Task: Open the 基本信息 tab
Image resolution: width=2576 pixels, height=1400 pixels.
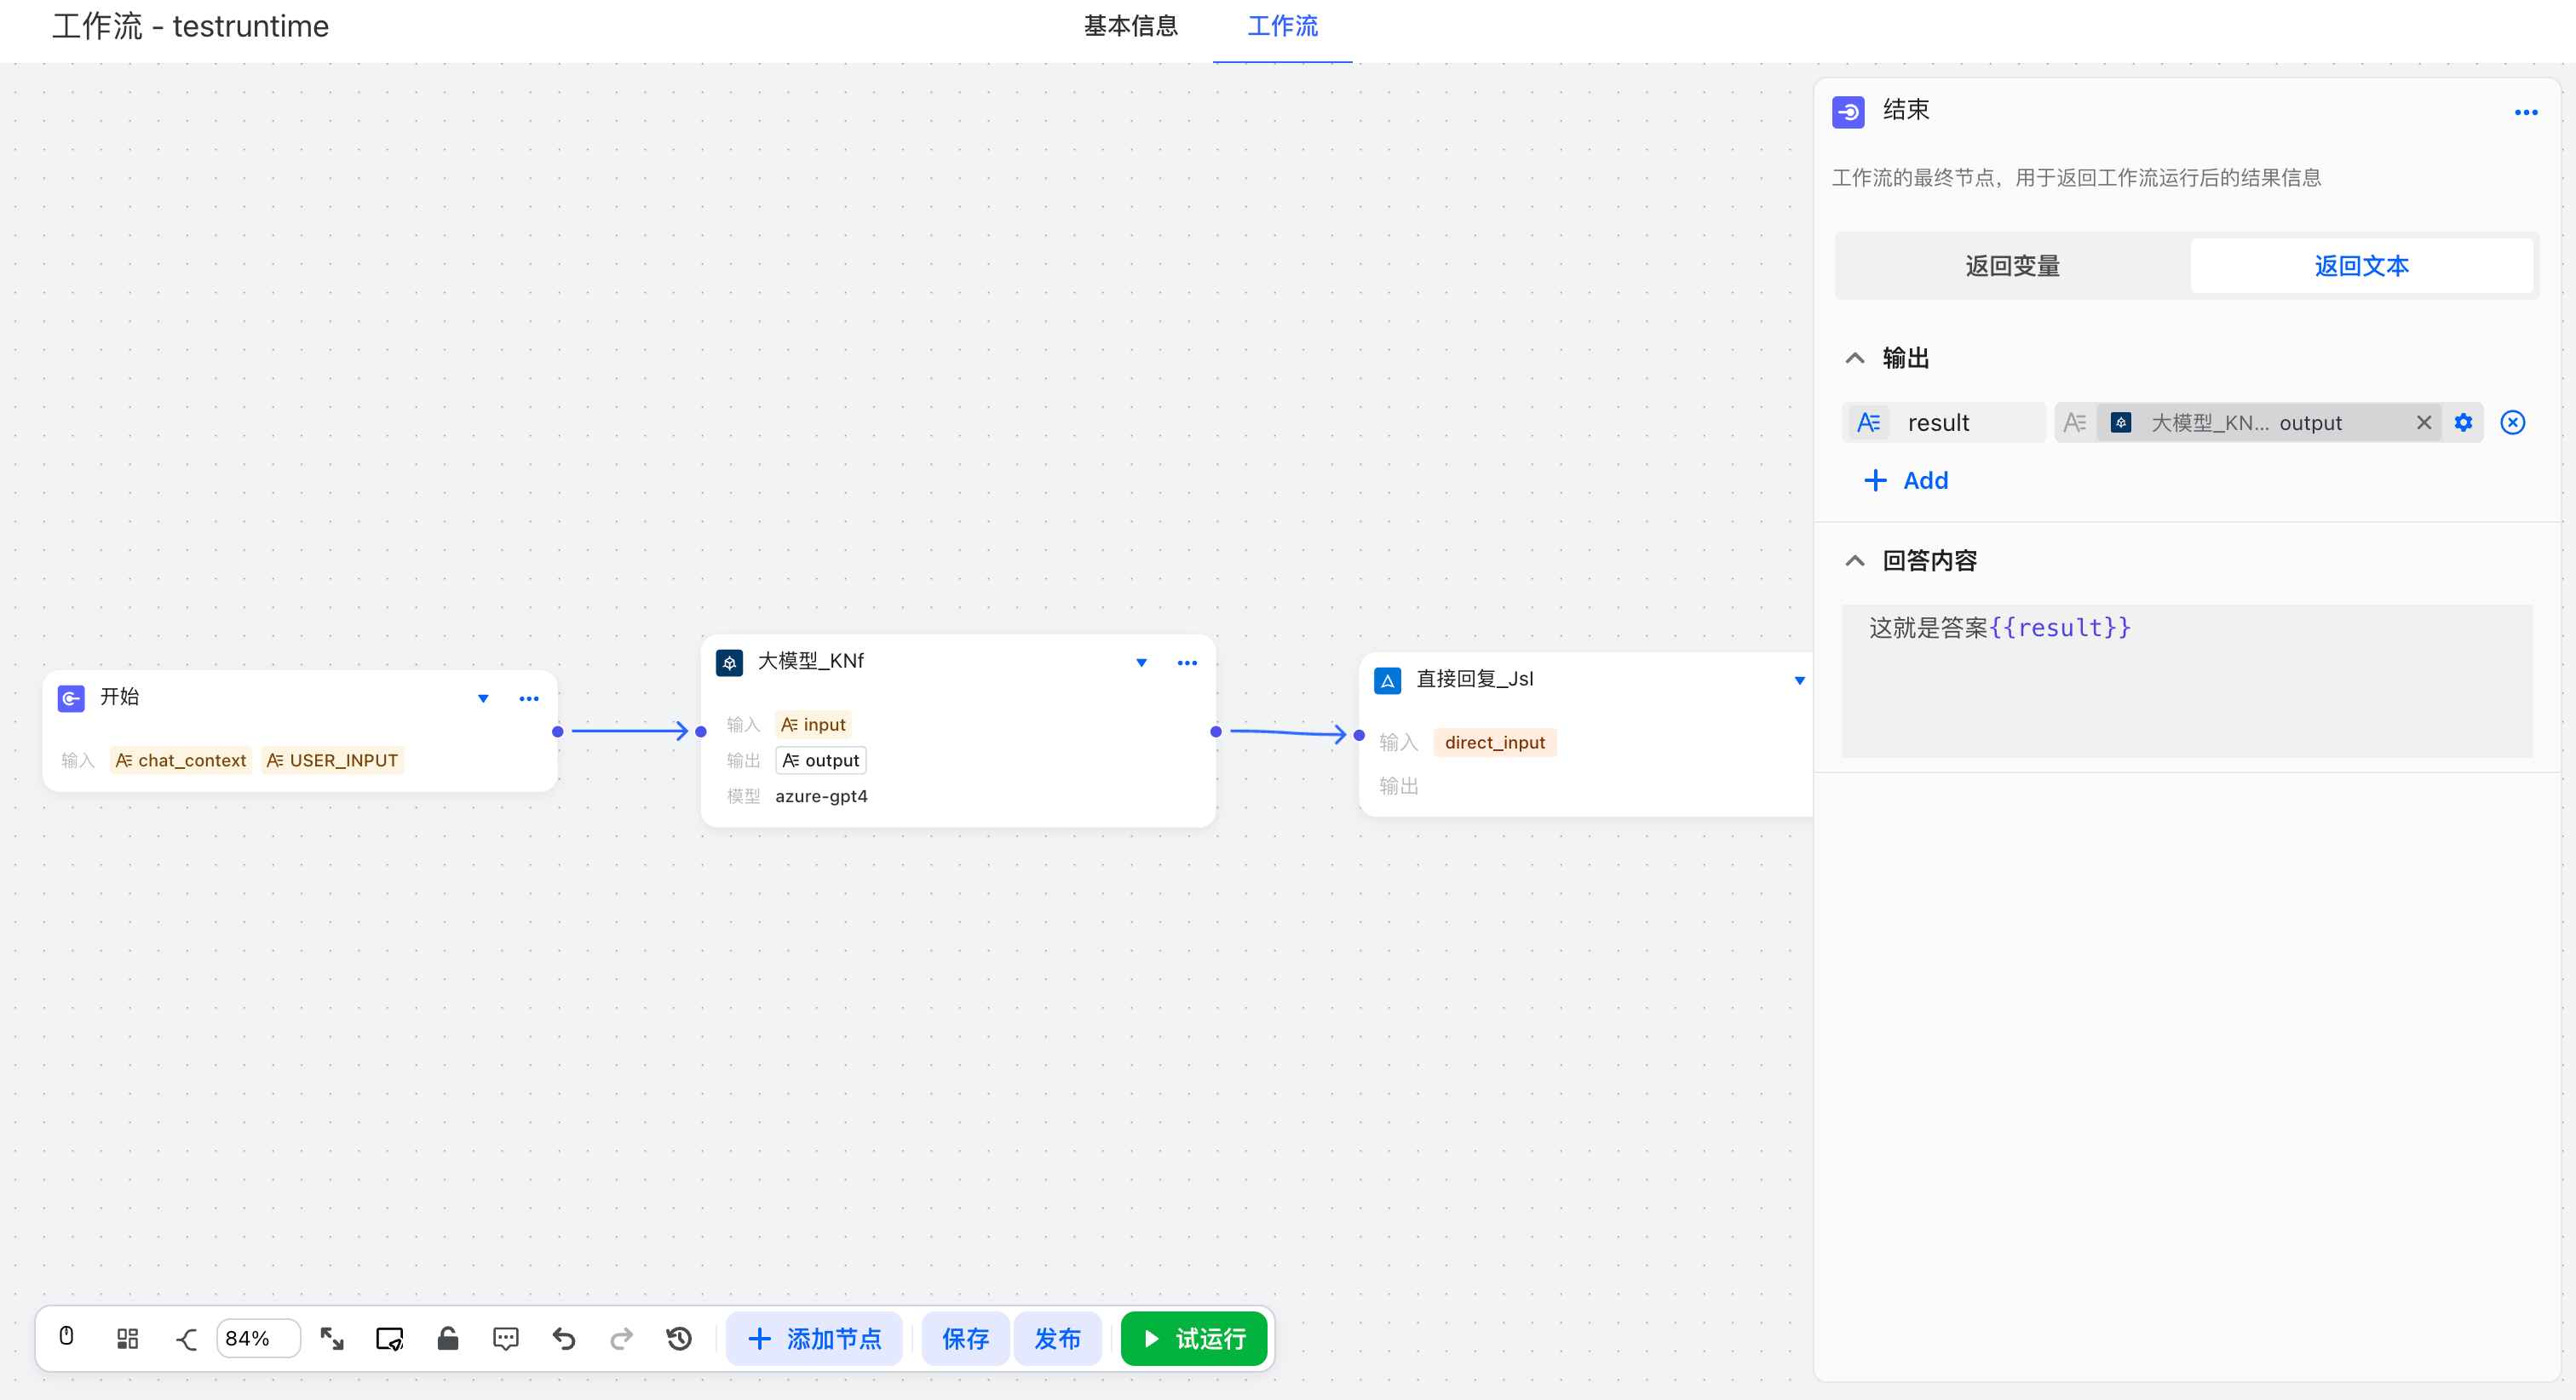Action: click(x=1130, y=26)
